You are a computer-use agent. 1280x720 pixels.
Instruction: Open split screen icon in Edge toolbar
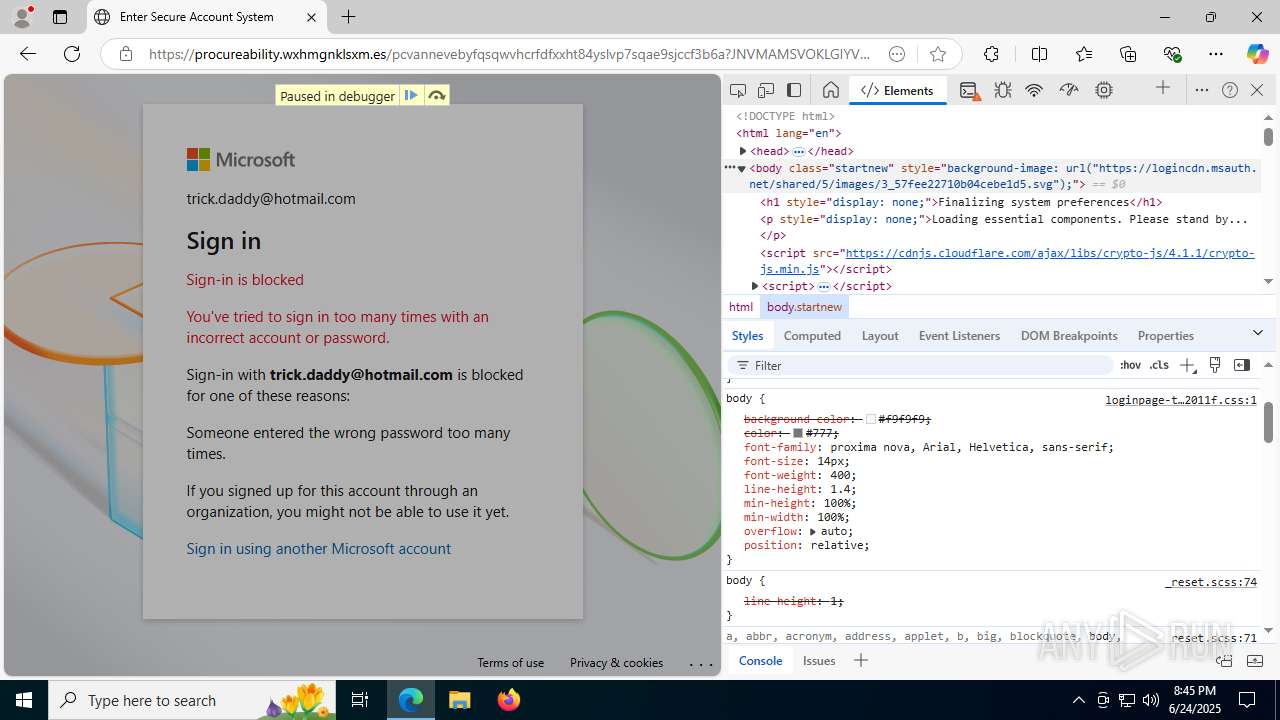(x=1039, y=54)
